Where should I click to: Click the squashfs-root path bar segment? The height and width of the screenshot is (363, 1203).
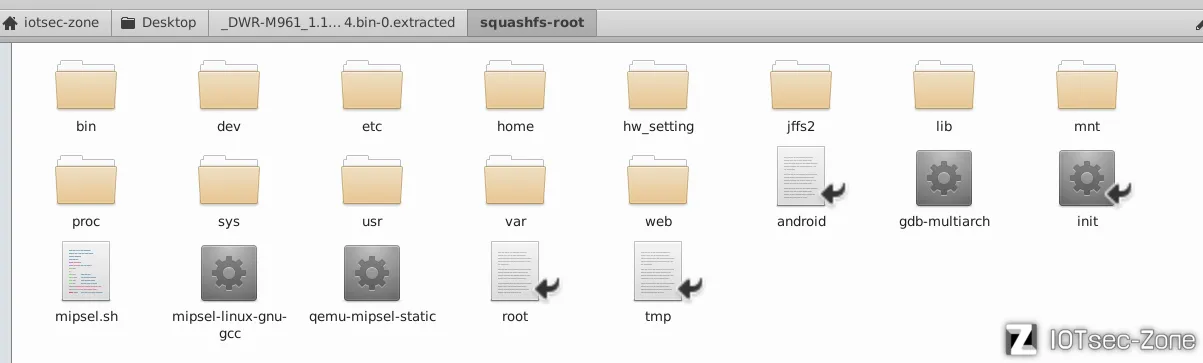tap(533, 22)
